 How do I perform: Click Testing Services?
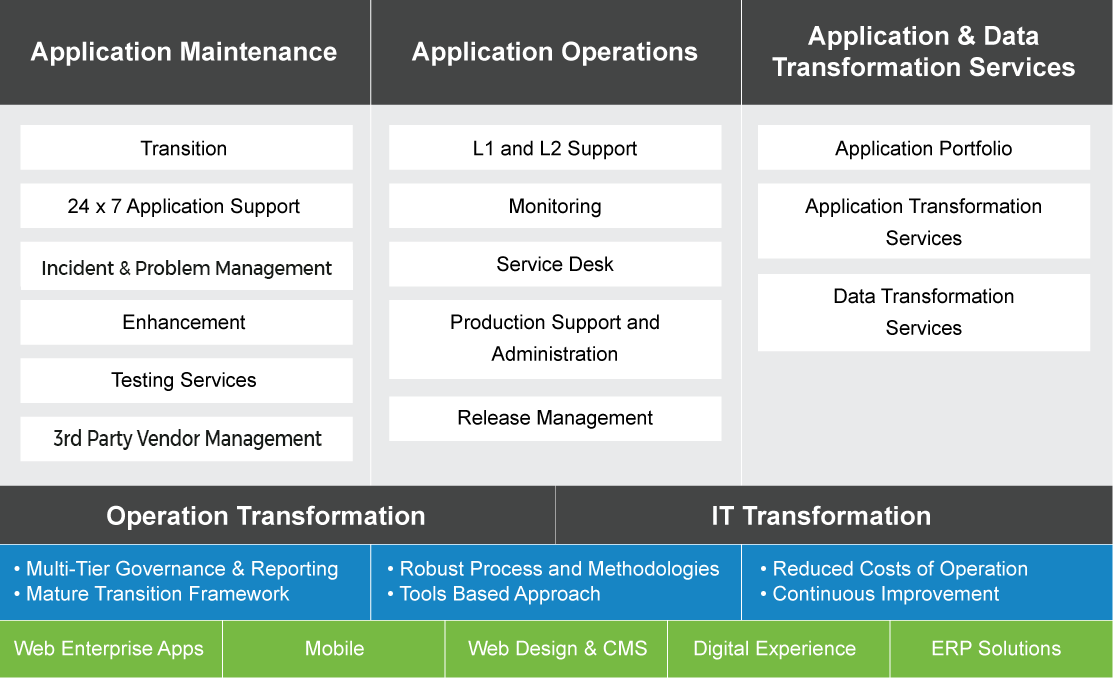click(185, 380)
